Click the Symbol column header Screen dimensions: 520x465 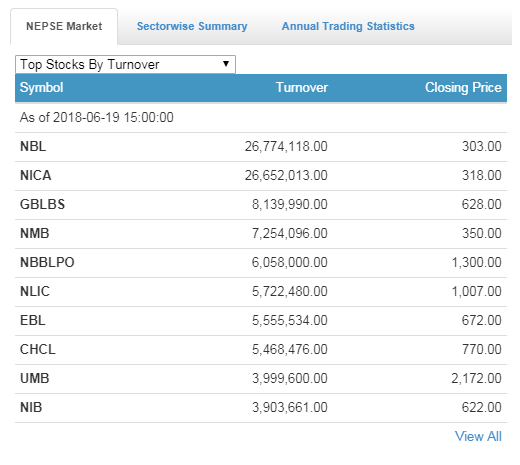pyautogui.click(x=42, y=88)
